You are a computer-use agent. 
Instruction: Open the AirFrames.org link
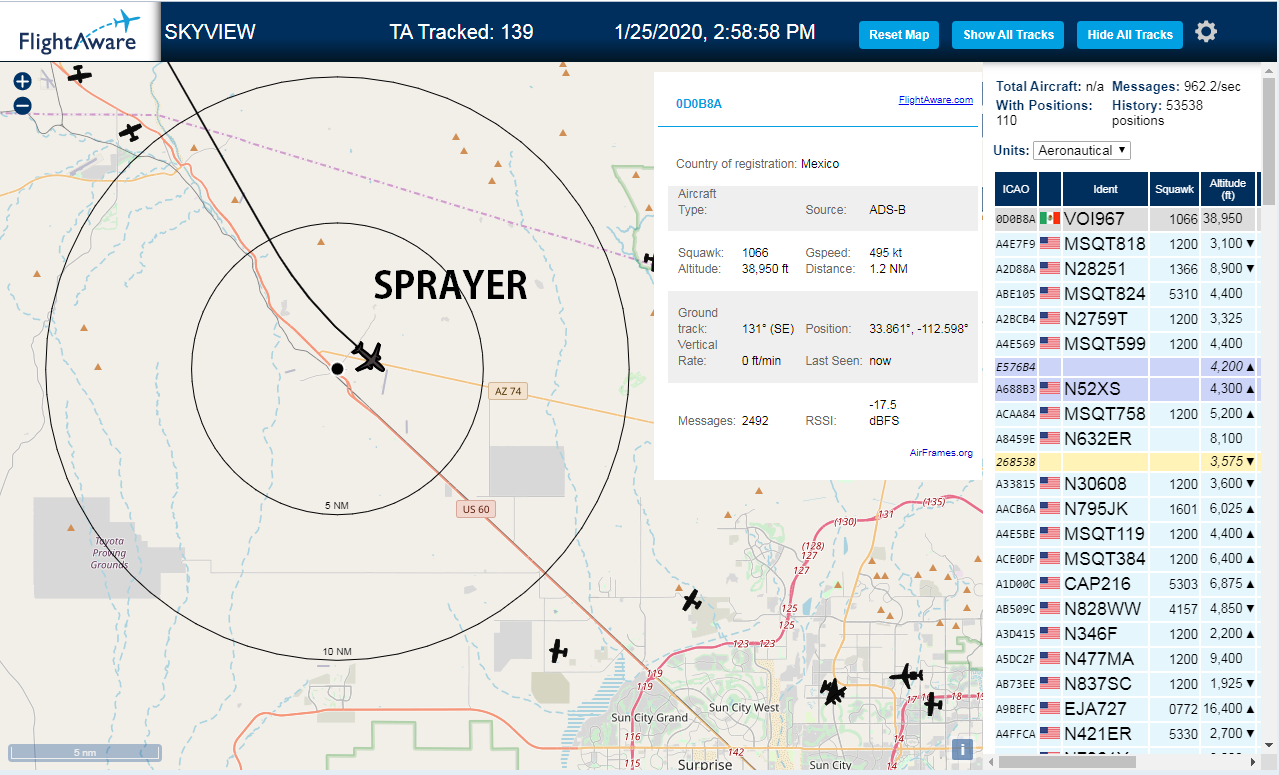pos(941,453)
